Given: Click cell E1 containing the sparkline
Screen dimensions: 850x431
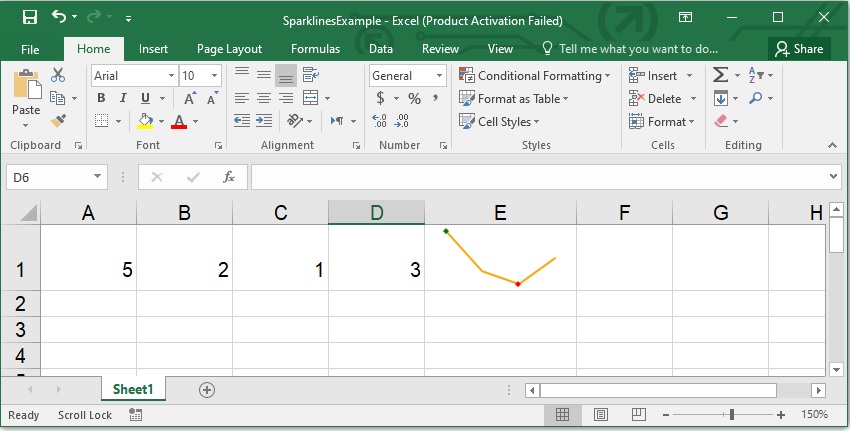Looking at the screenshot, I should [500, 258].
